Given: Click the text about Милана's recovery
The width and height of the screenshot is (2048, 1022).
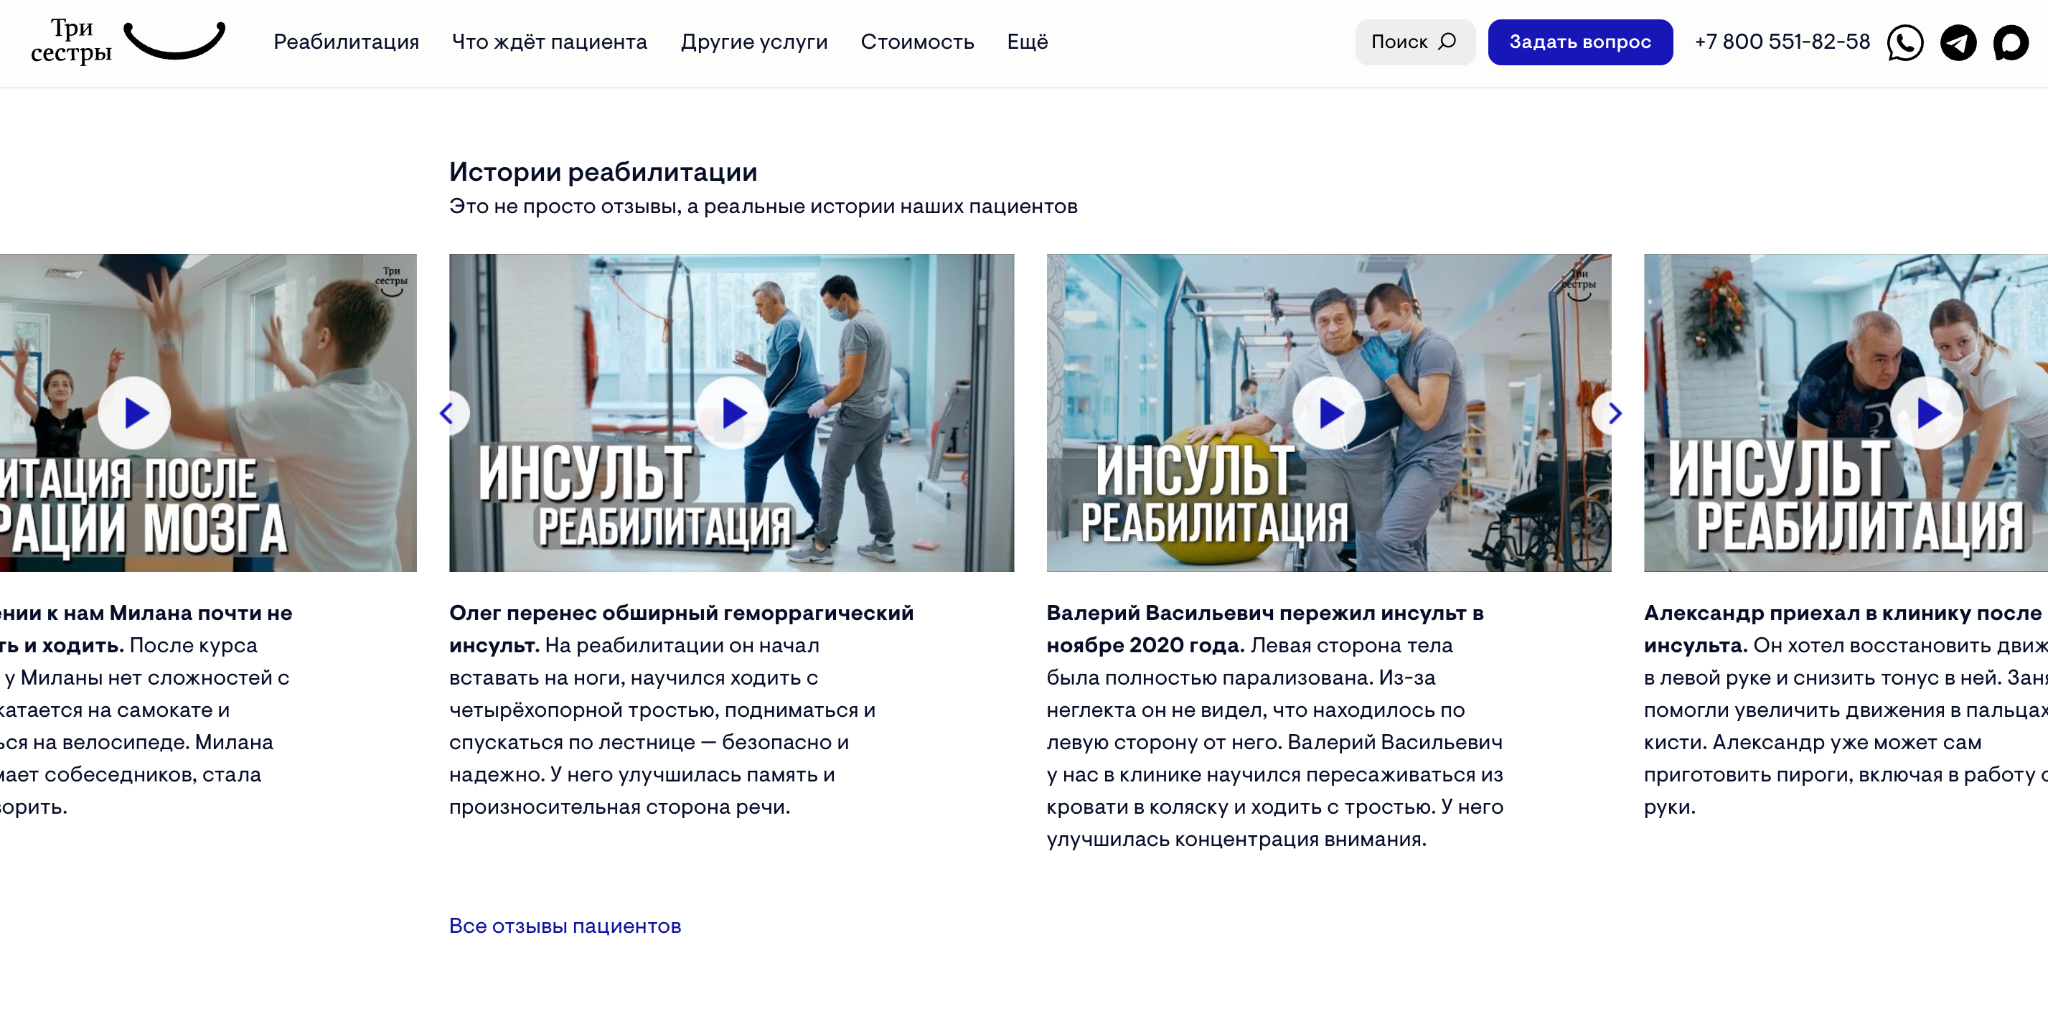Looking at the screenshot, I should pos(146,710).
